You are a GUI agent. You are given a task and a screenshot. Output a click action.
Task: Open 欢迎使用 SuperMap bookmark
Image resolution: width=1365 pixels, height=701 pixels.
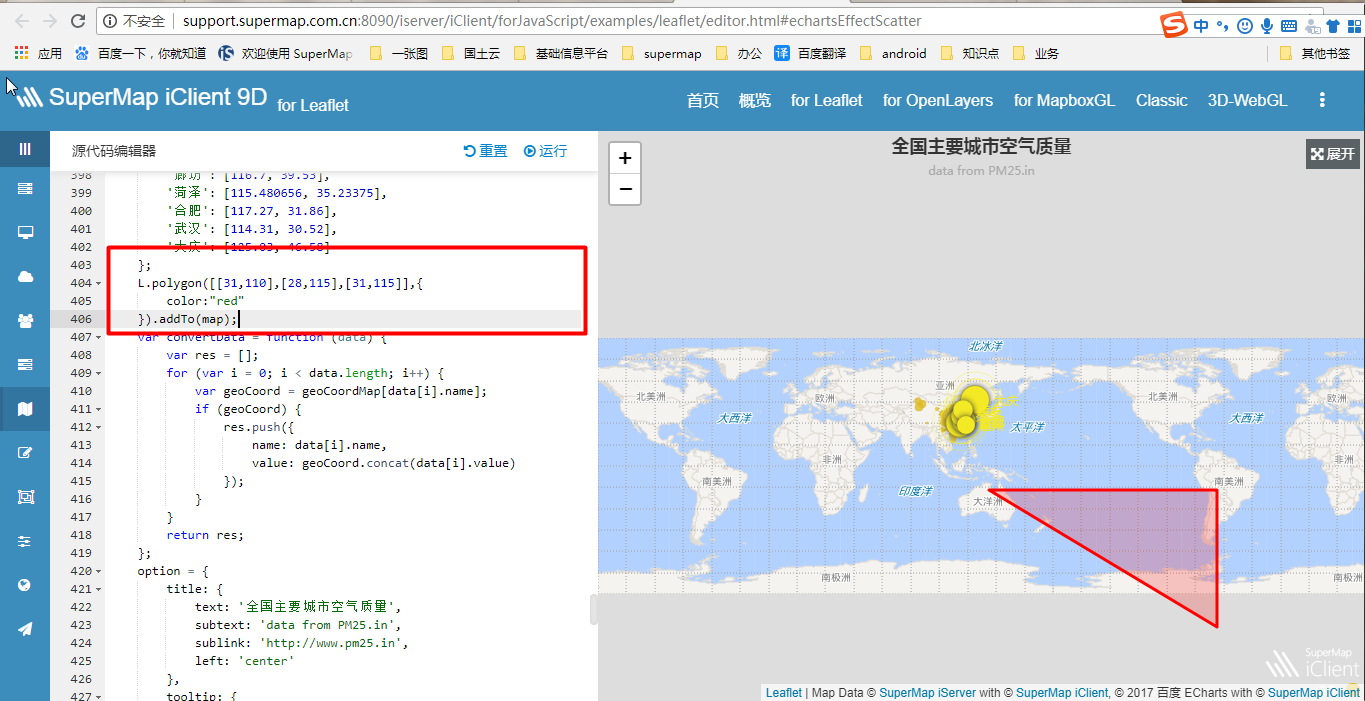(286, 53)
